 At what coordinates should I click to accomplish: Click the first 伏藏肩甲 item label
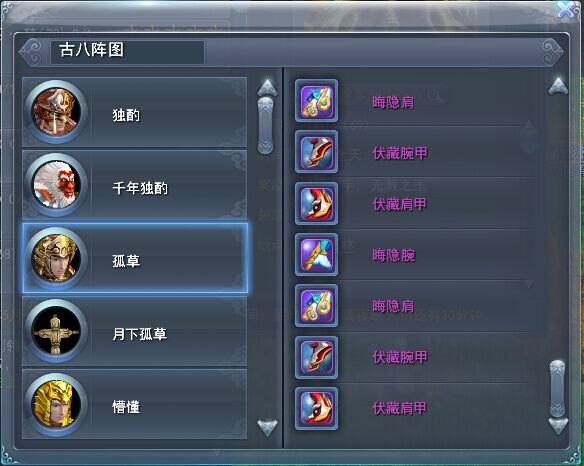click(400, 204)
